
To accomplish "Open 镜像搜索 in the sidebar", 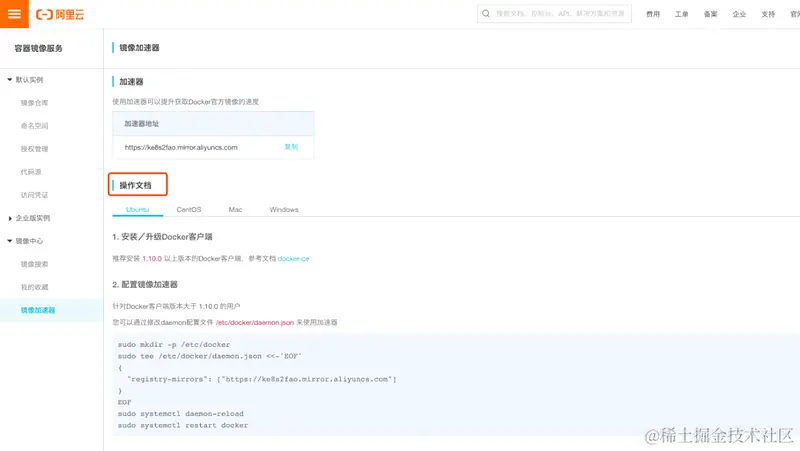I will 34,264.
